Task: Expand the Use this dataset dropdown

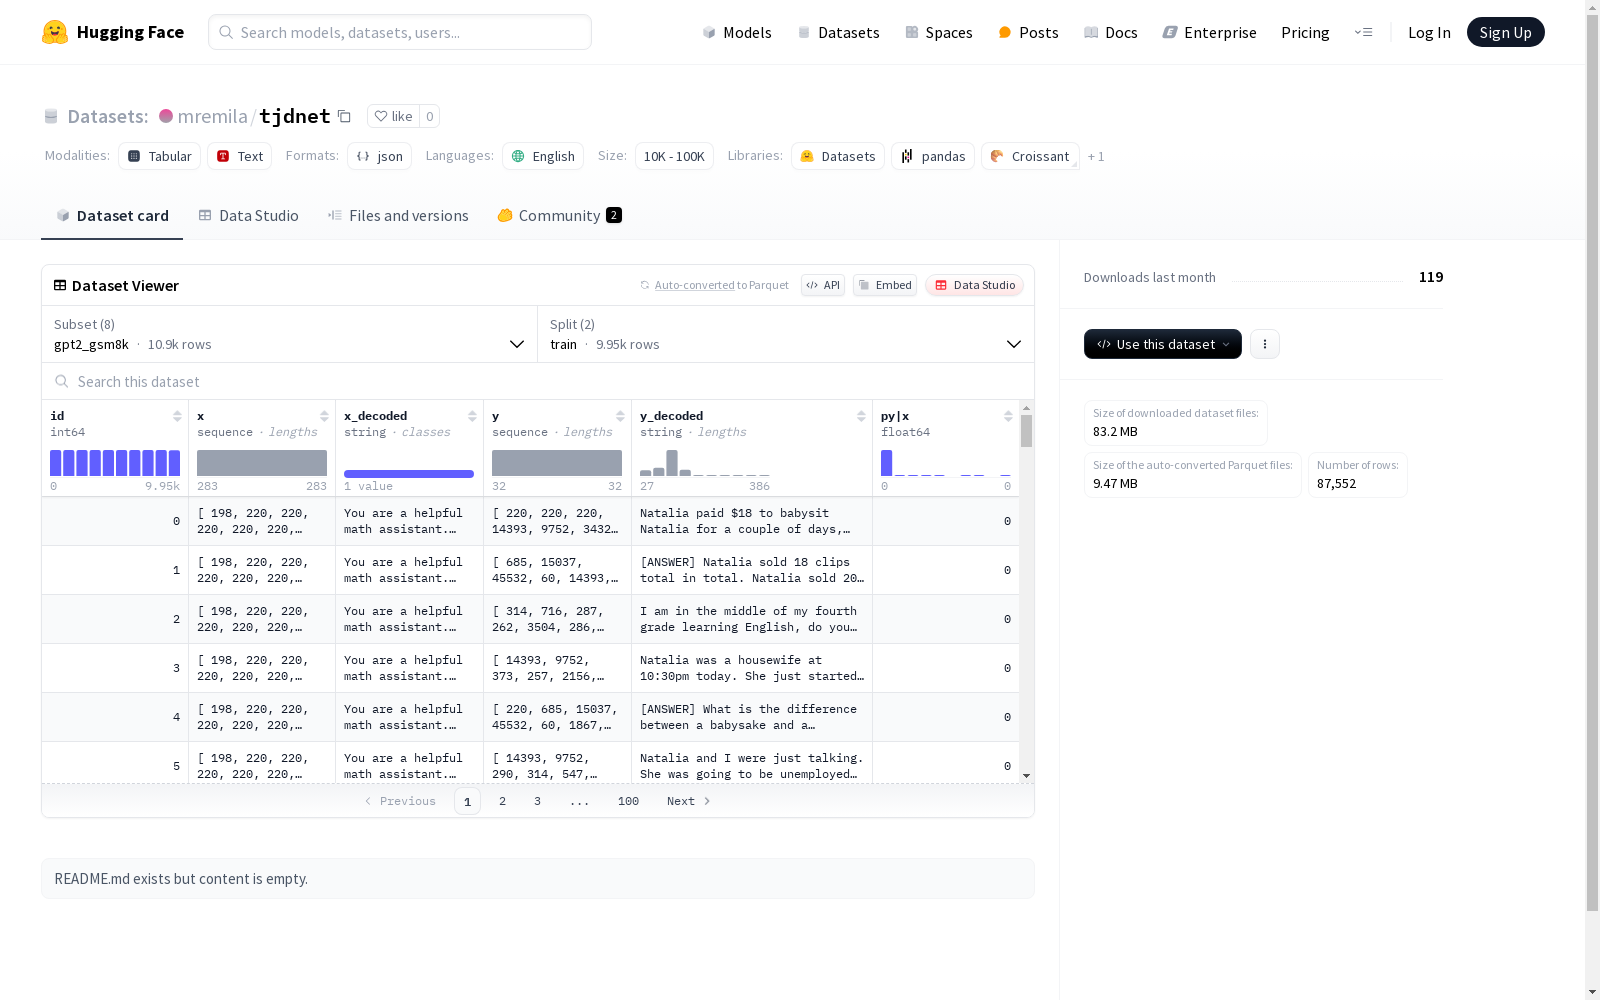Action: pyautogui.click(x=1163, y=344)
